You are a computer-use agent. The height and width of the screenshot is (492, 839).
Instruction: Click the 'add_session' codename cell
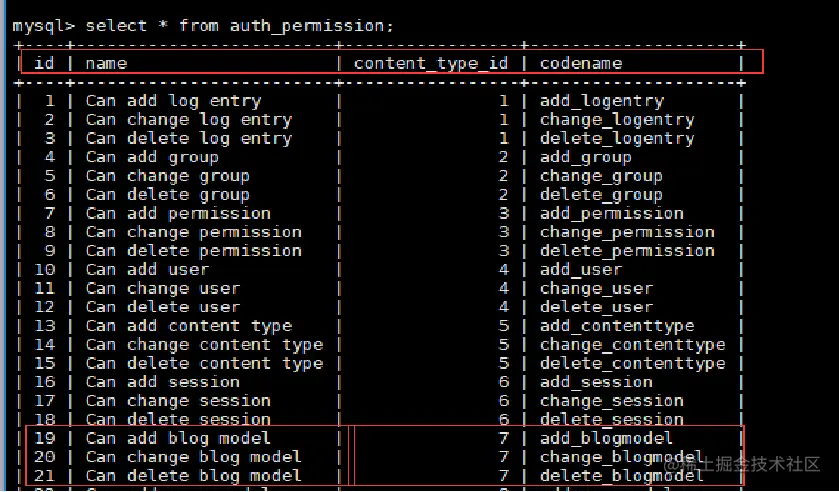point(597,382)
